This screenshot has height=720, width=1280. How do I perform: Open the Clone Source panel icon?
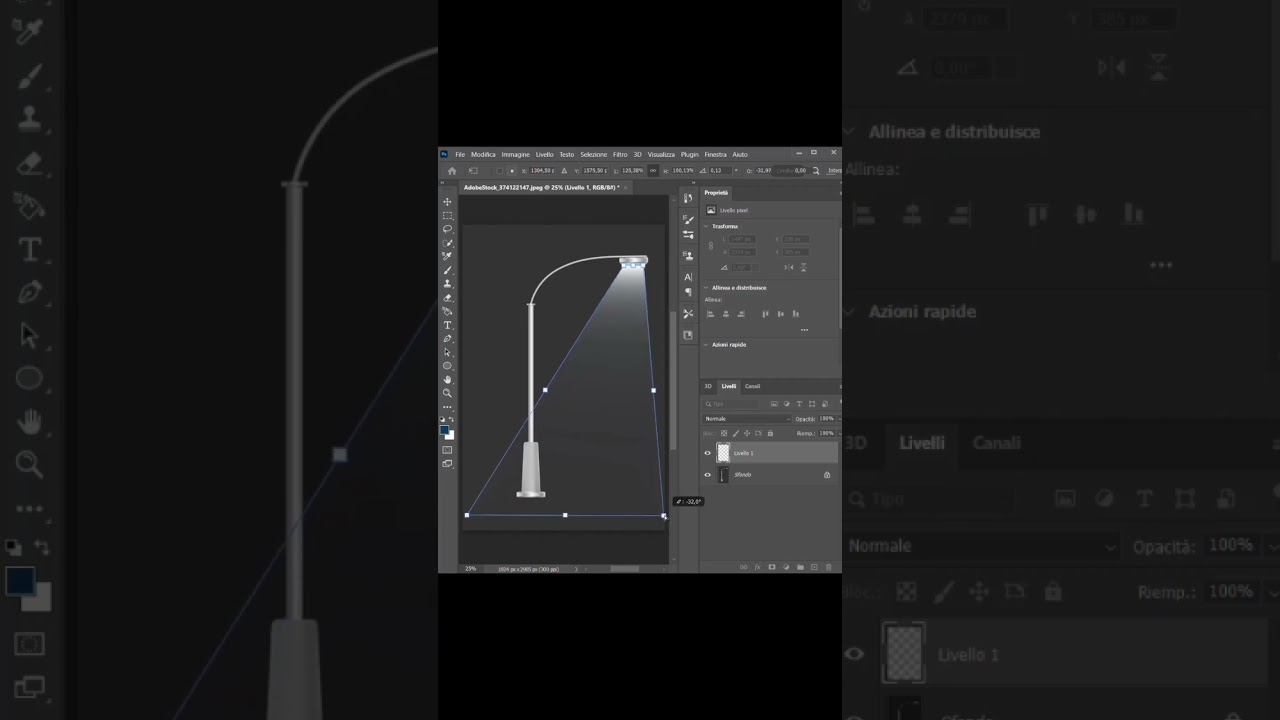point(688,255)
